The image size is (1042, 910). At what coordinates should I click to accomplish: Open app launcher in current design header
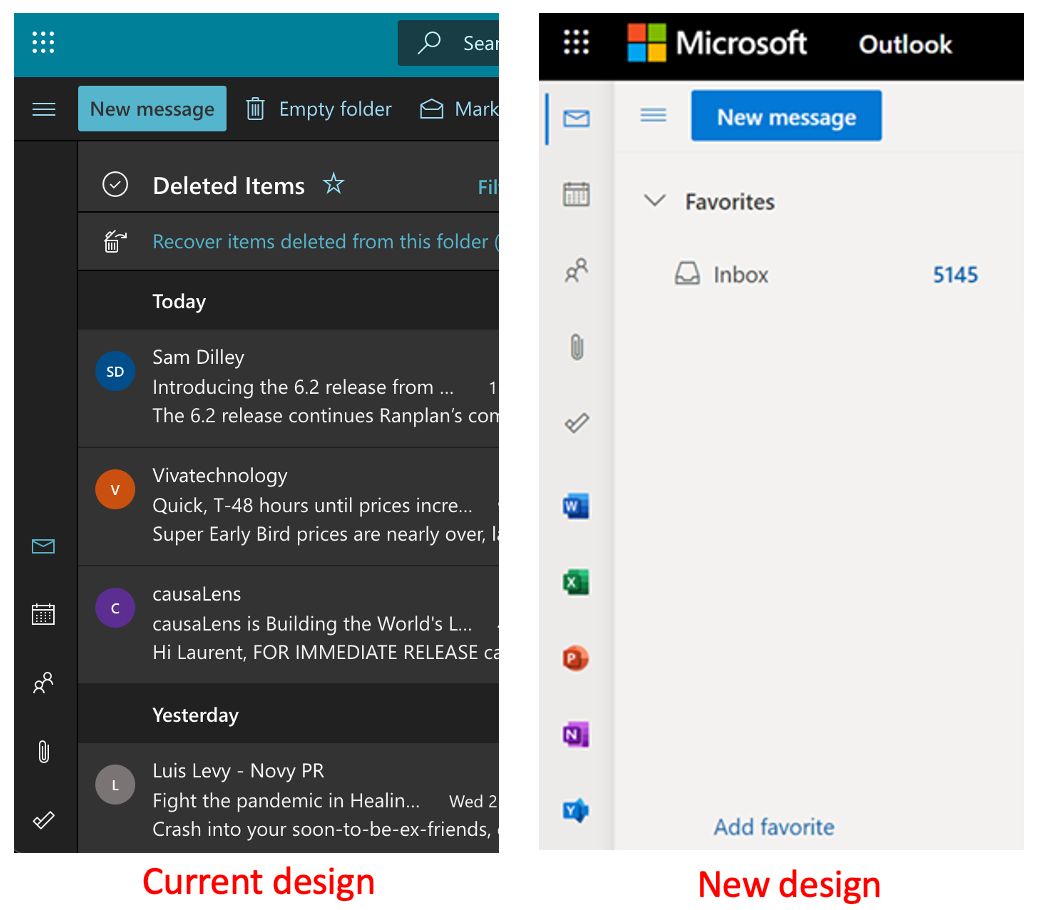[43, 43]
